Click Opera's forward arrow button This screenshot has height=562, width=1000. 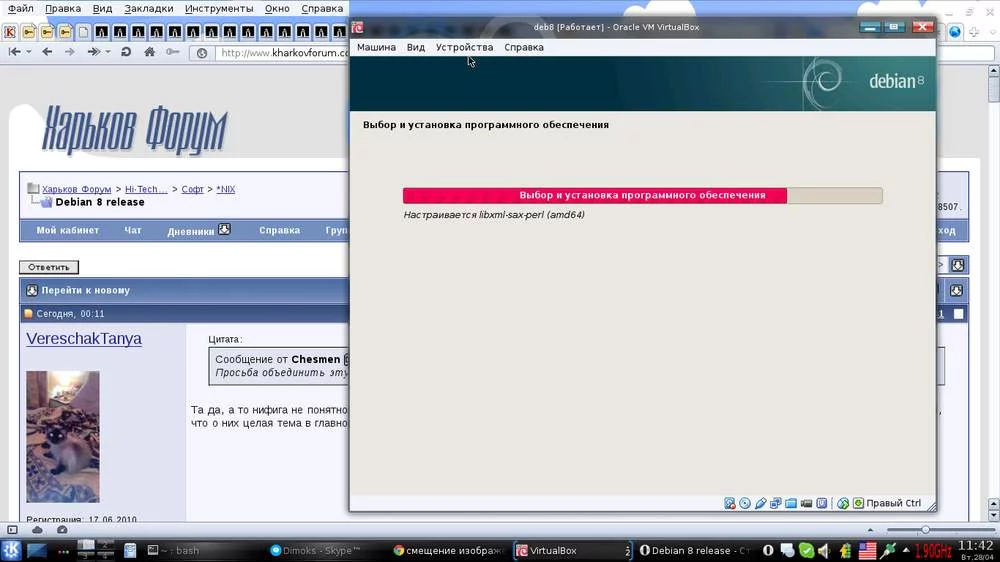(70, 52)
